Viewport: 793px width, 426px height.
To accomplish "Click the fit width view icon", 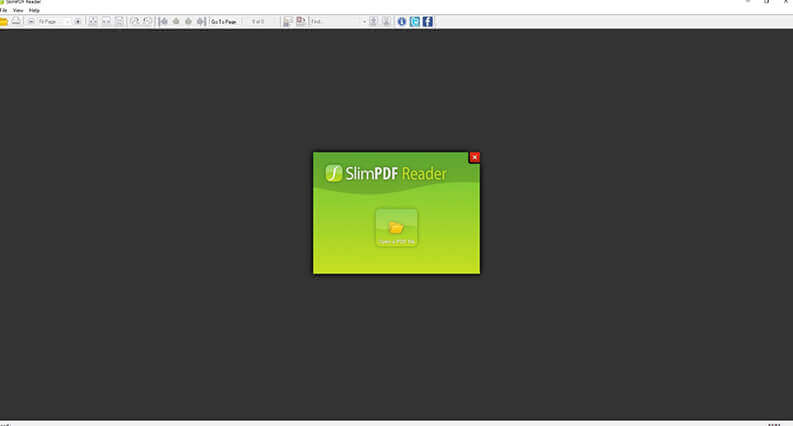I will pyautogui.click(x=106, y=21).
